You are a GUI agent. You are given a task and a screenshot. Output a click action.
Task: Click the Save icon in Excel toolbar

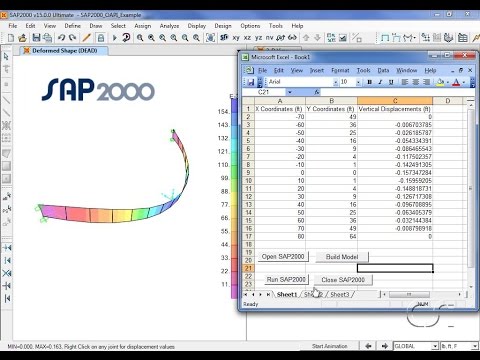tap(250, 82)
